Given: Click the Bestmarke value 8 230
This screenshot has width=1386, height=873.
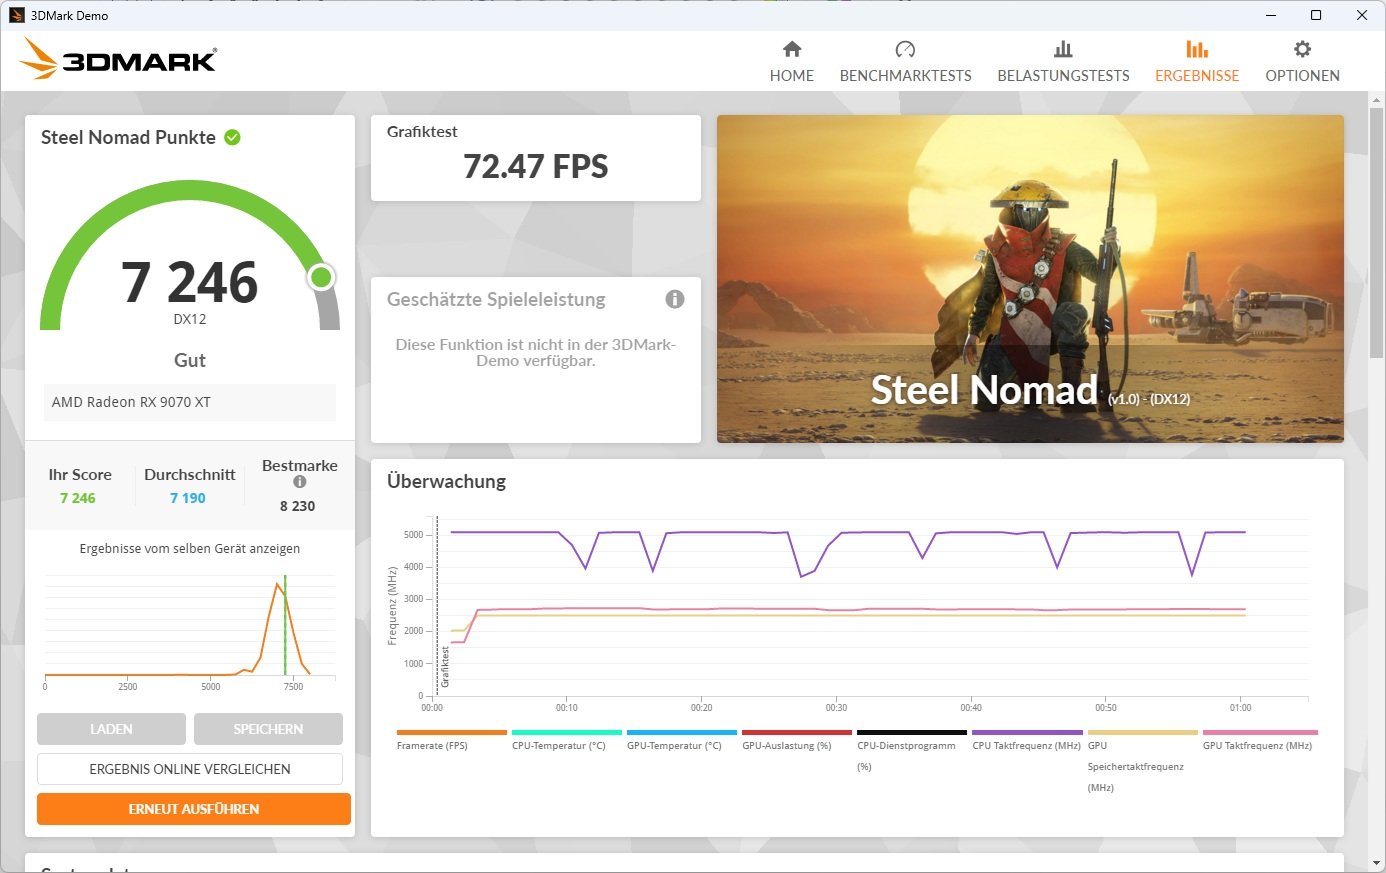Looking at the screenshot, I should 298,506.
